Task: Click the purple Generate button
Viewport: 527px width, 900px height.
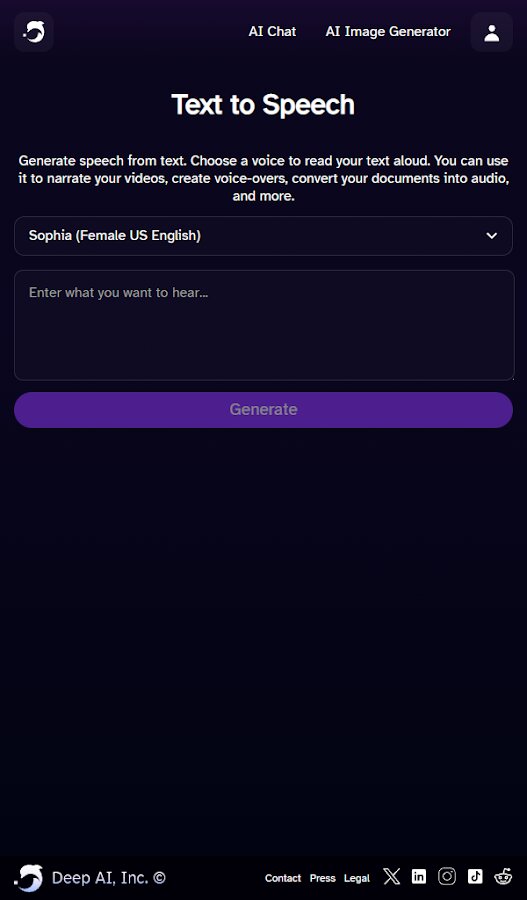Action: pos(264,410)
